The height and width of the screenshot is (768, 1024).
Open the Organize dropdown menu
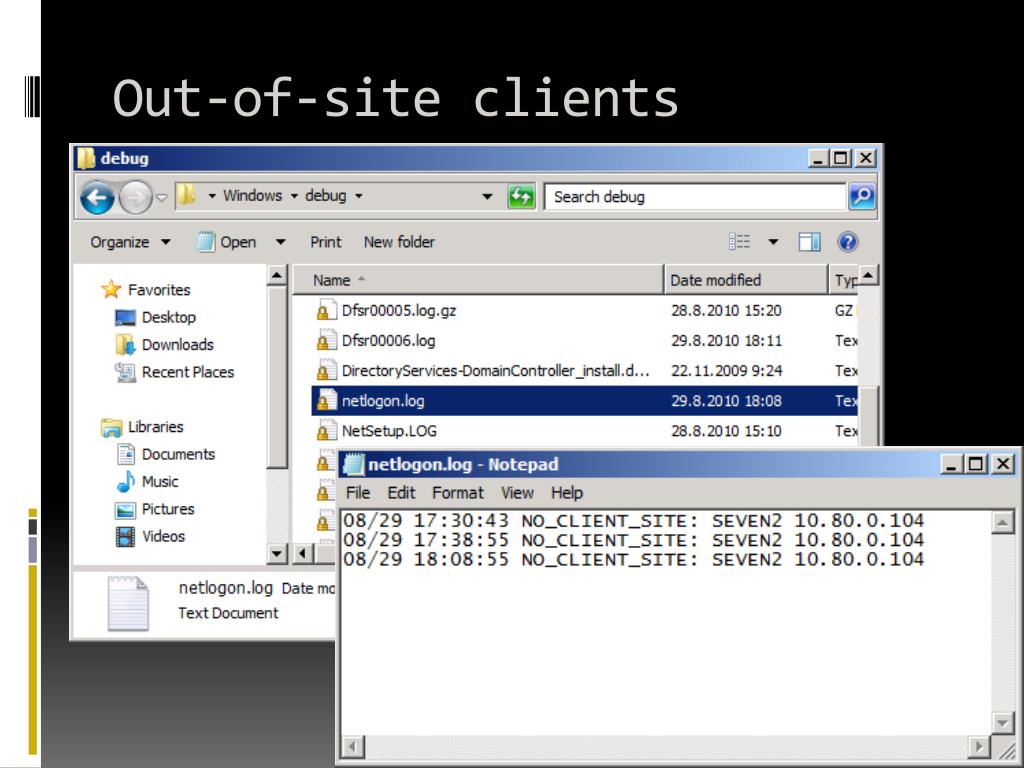131,242
